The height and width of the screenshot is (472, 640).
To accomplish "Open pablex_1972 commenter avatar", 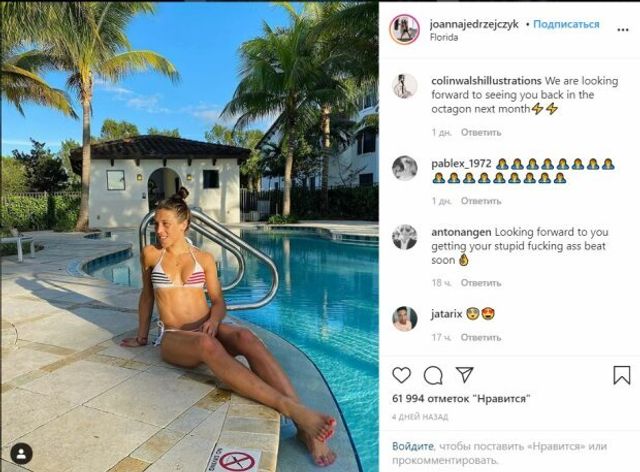I will click(x=404, y=168).
